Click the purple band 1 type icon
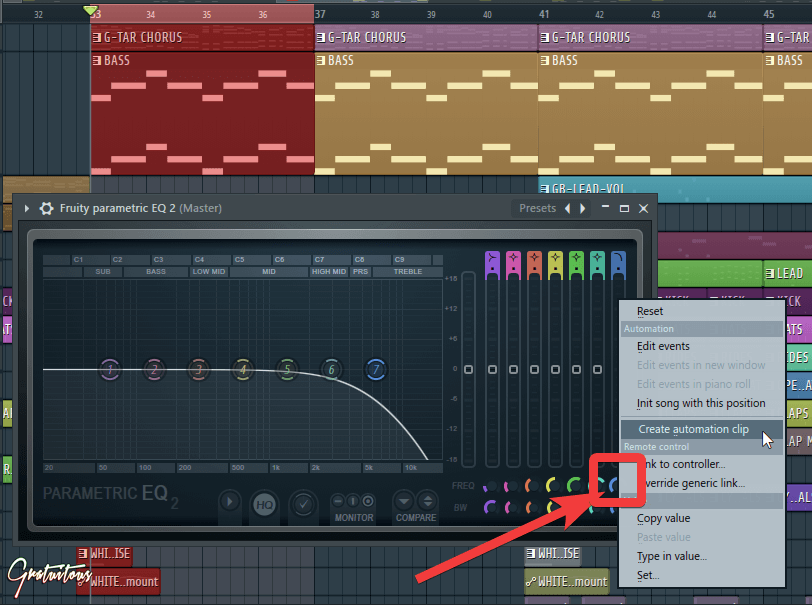The width and height of the screenshot is (812, 605). click(x=492, y=264)
